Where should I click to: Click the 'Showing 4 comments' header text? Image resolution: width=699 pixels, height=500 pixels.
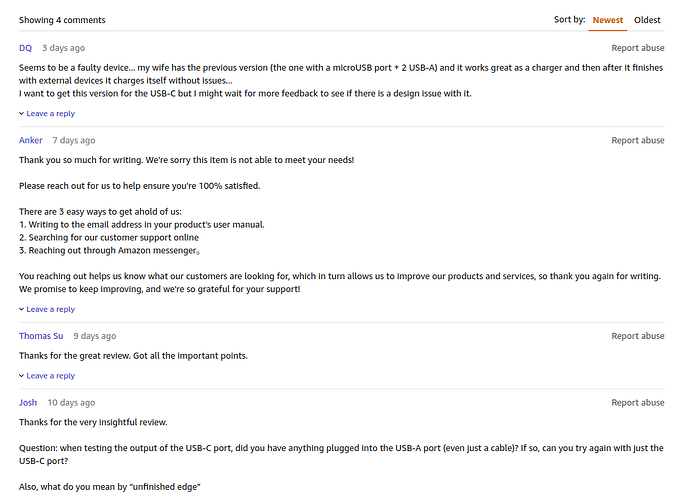point(62,20)
